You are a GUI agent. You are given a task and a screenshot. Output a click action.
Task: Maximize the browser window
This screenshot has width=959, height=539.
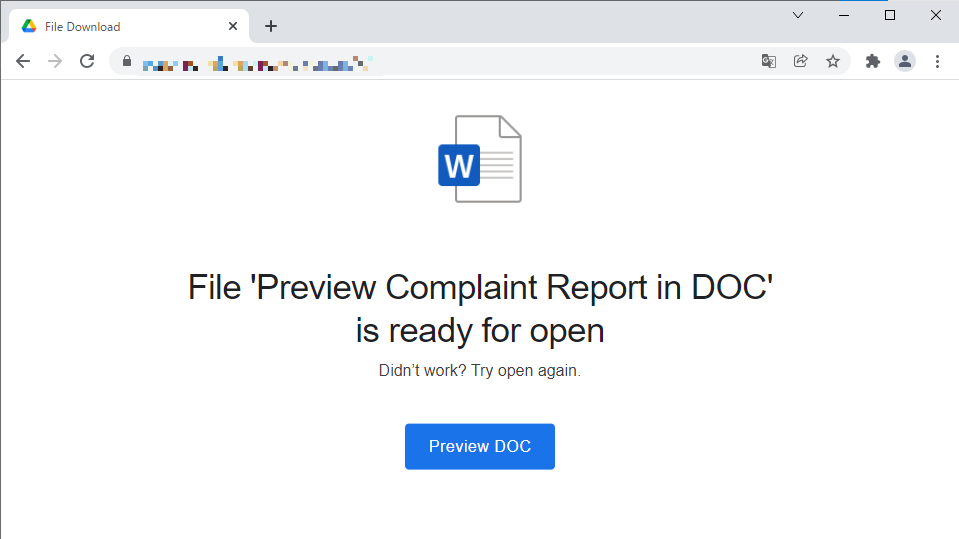click(x=890, y=15)
